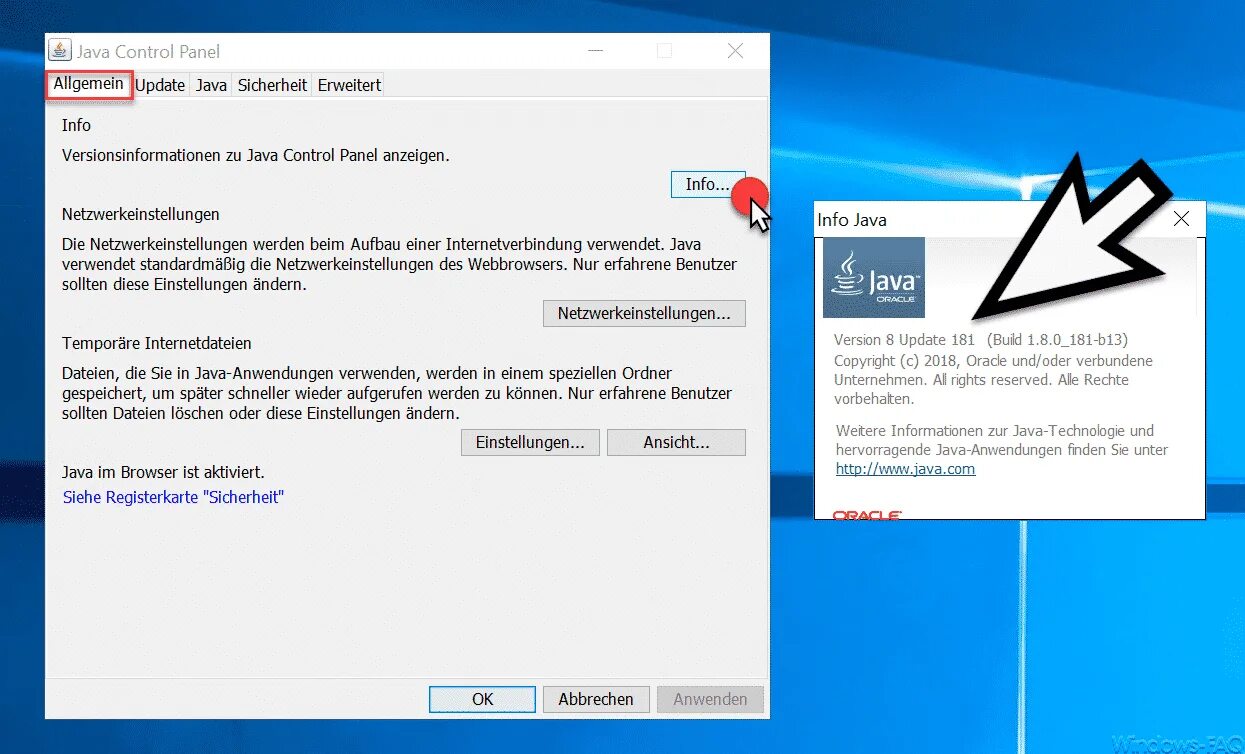
Task: Minimize the Java Control Panel window
Action: [593, 51]
